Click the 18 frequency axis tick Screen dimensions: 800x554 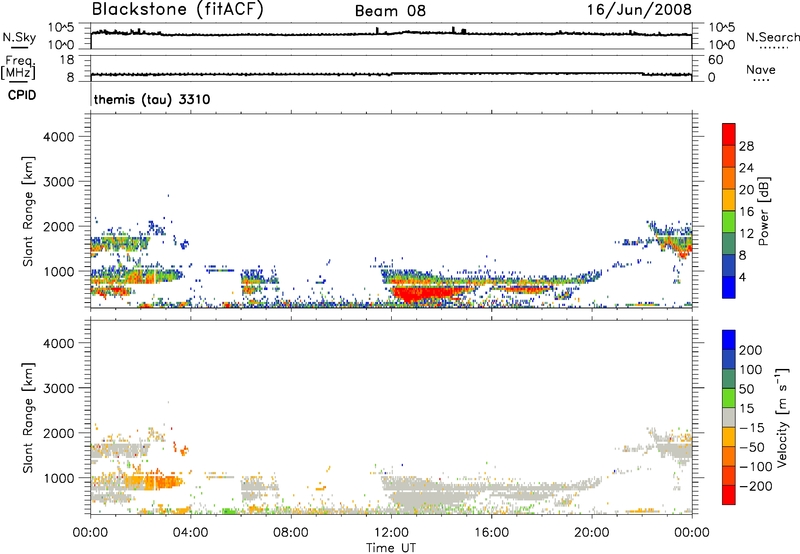67,60
